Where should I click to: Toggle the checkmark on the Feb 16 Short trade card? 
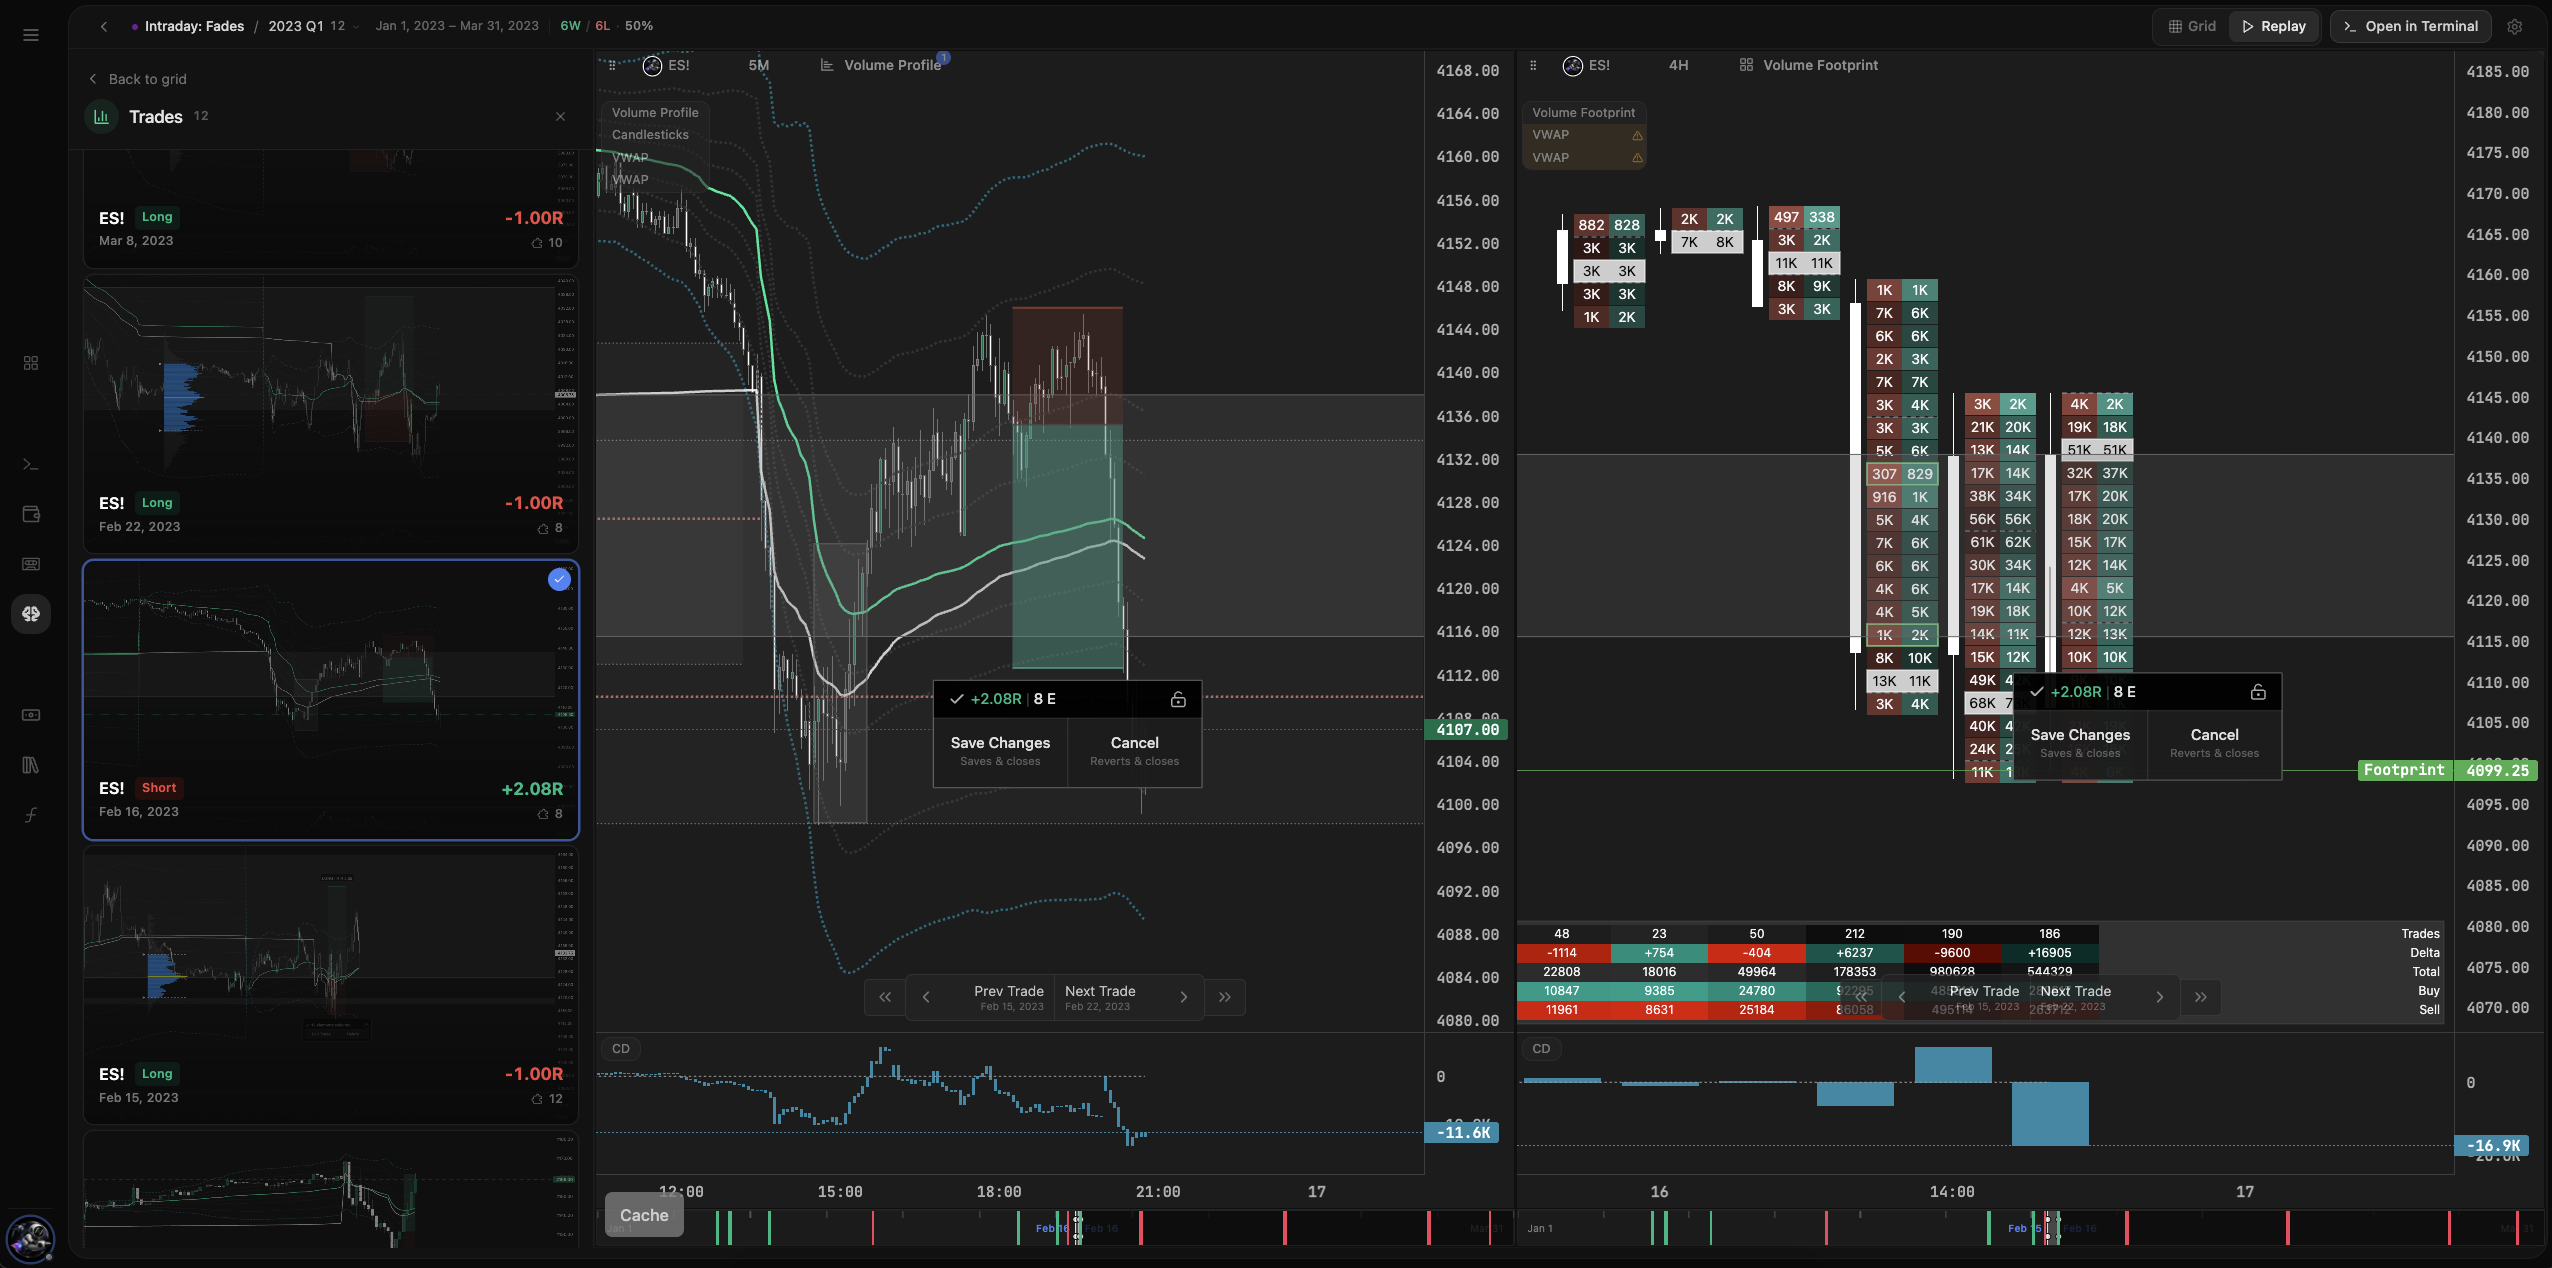(559, 579)
